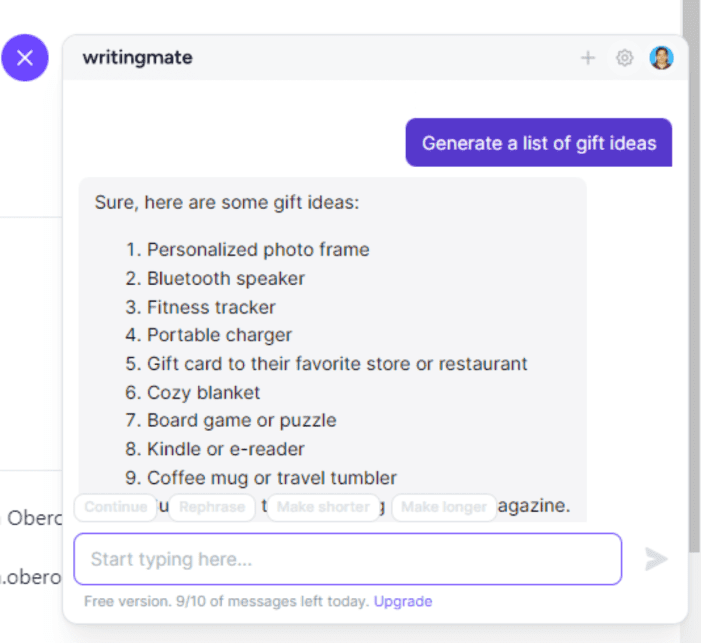701x643 pixels.
Task: Click the 'Free version' messages-left notice
Action: click(x=227, y=601)
